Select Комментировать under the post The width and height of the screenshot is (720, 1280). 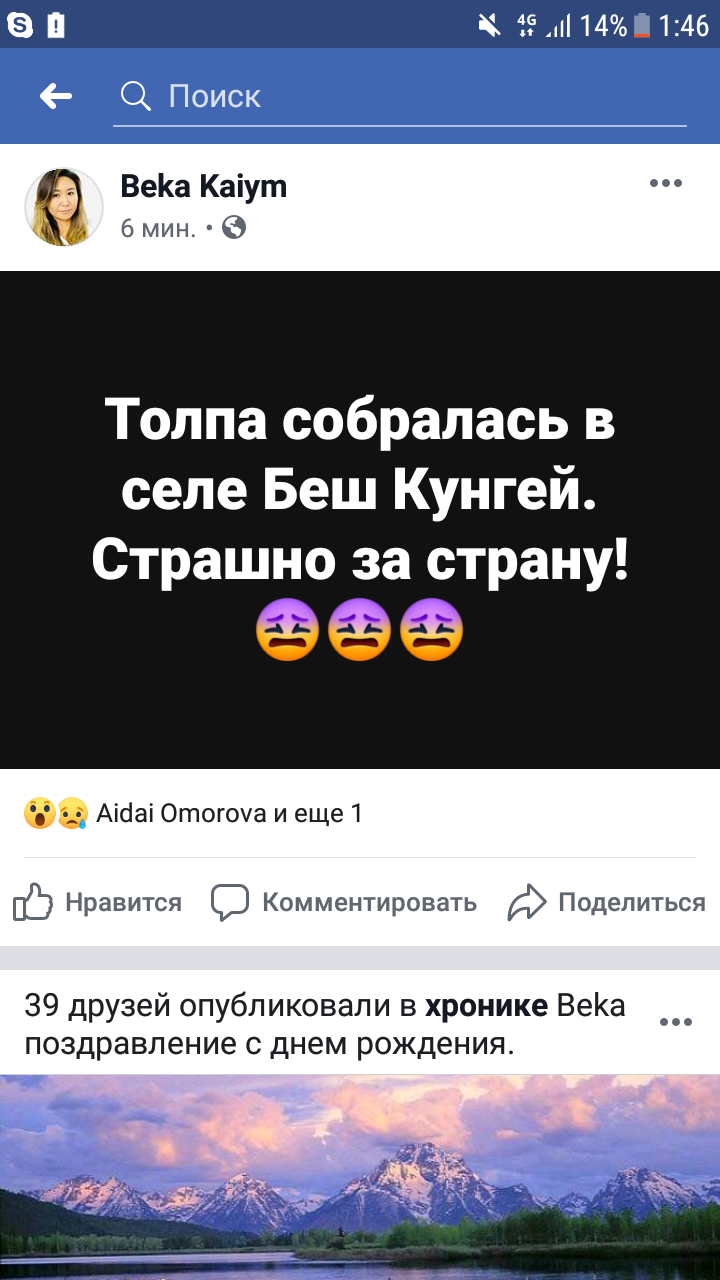(369, 903)
